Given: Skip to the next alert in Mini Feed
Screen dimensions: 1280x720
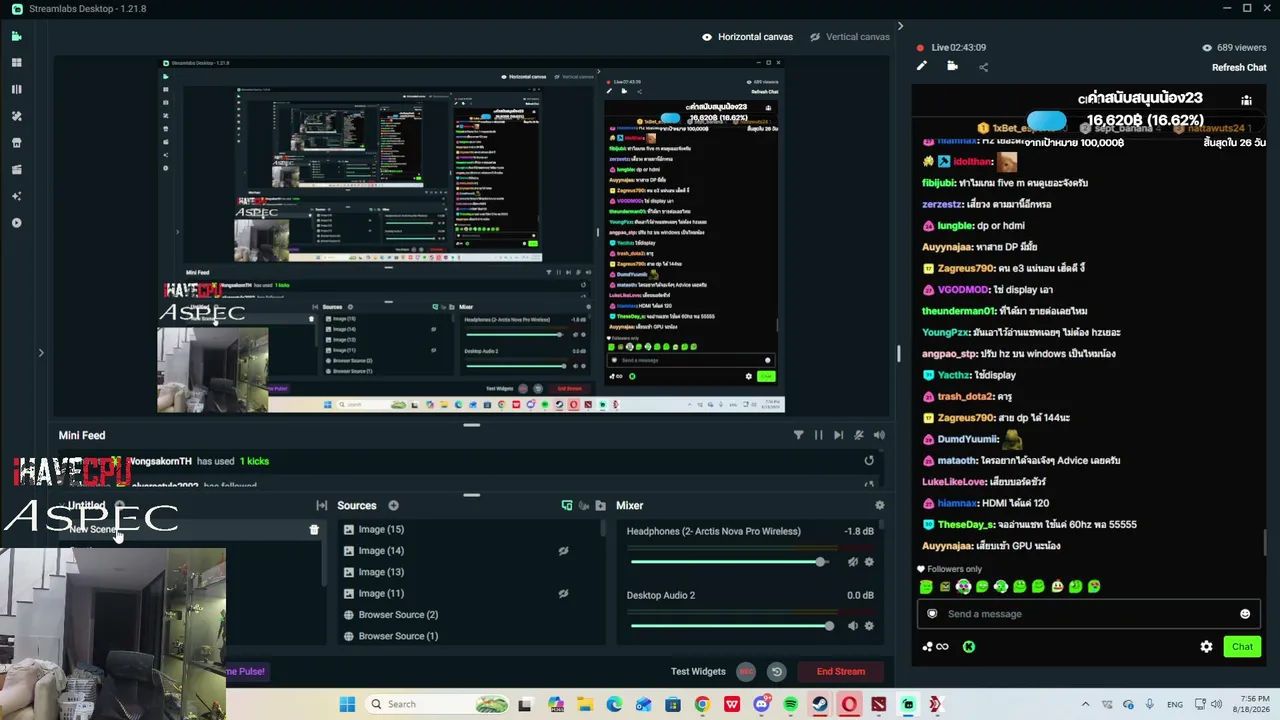Looking at the screenshot, I should 838,435.
